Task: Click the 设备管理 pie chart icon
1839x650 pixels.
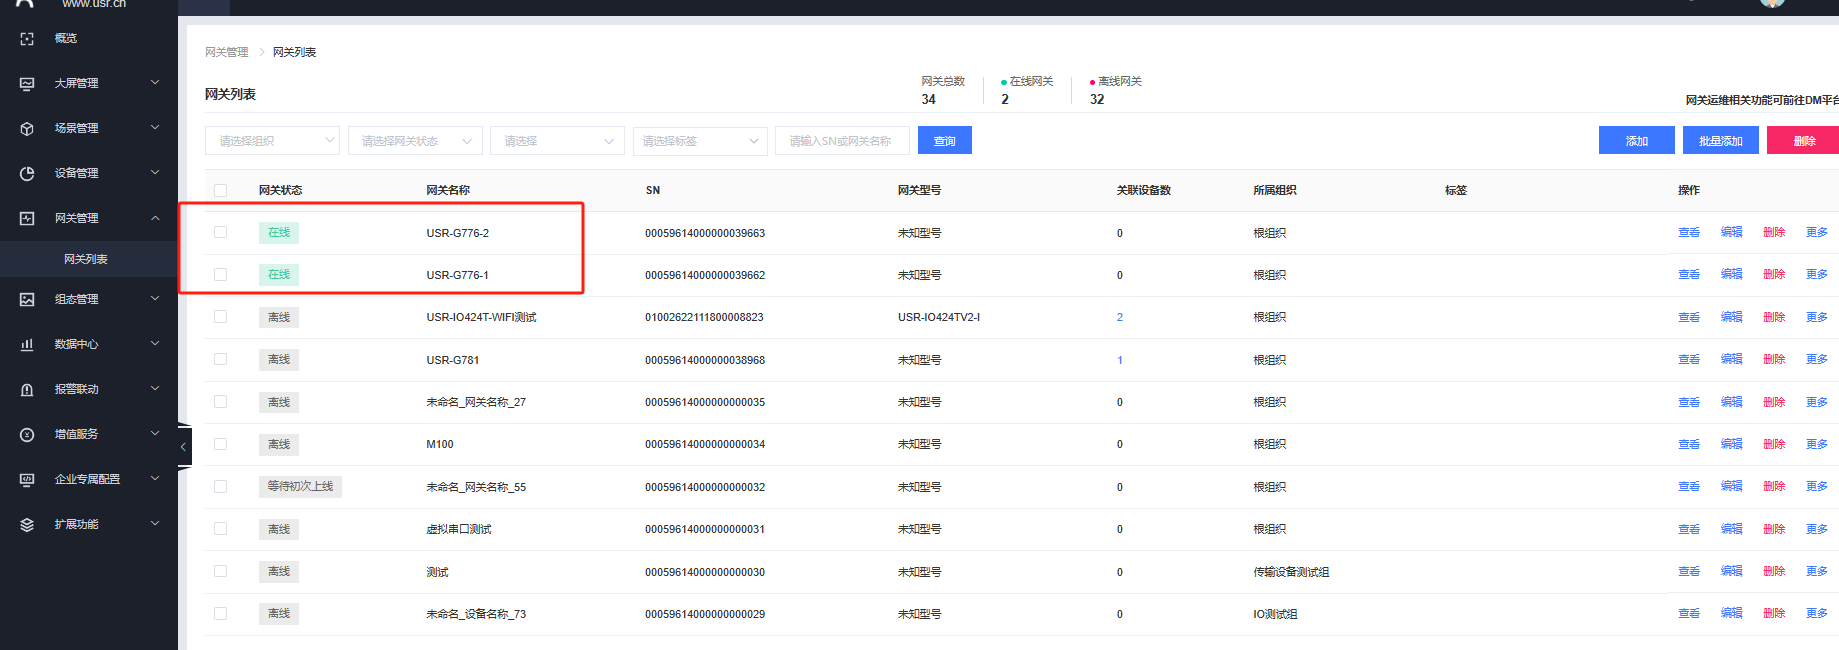Action: pos(27,173)
